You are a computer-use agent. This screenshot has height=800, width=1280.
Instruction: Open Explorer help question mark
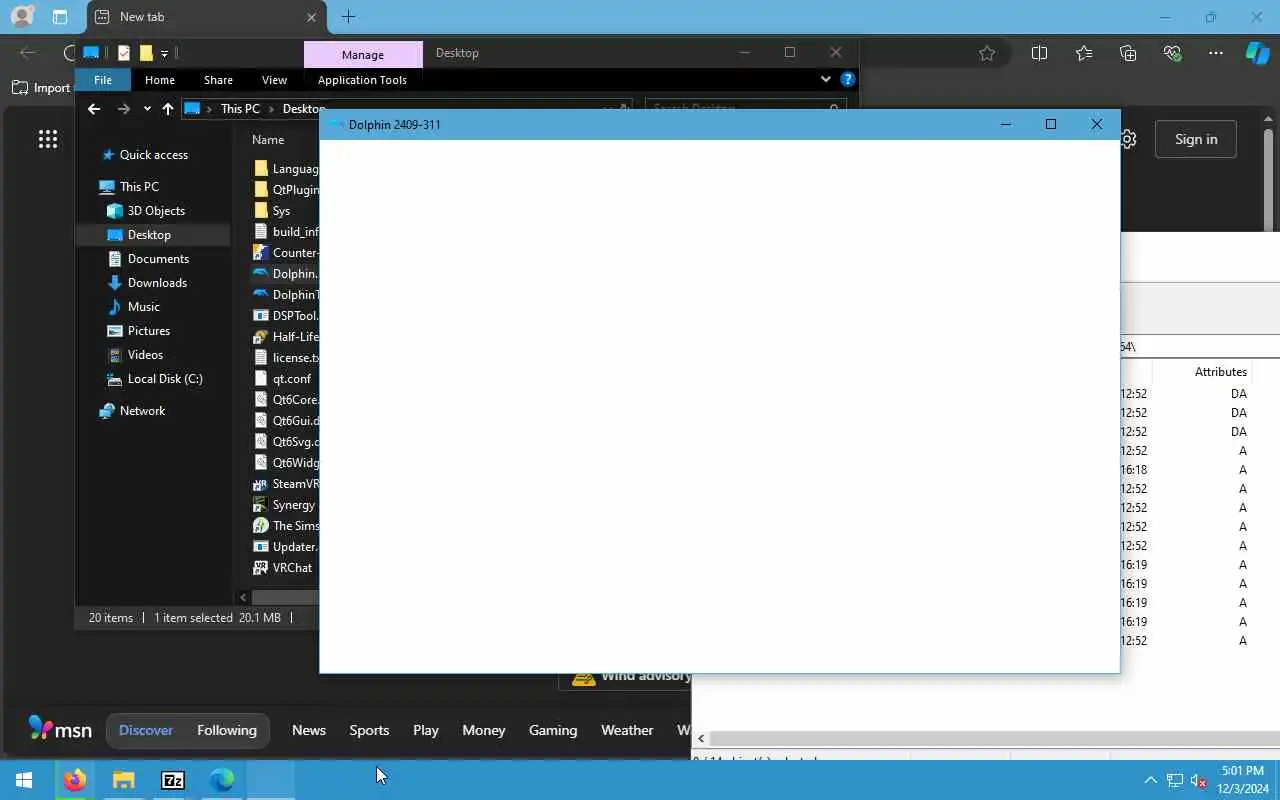tap(848, 79)
